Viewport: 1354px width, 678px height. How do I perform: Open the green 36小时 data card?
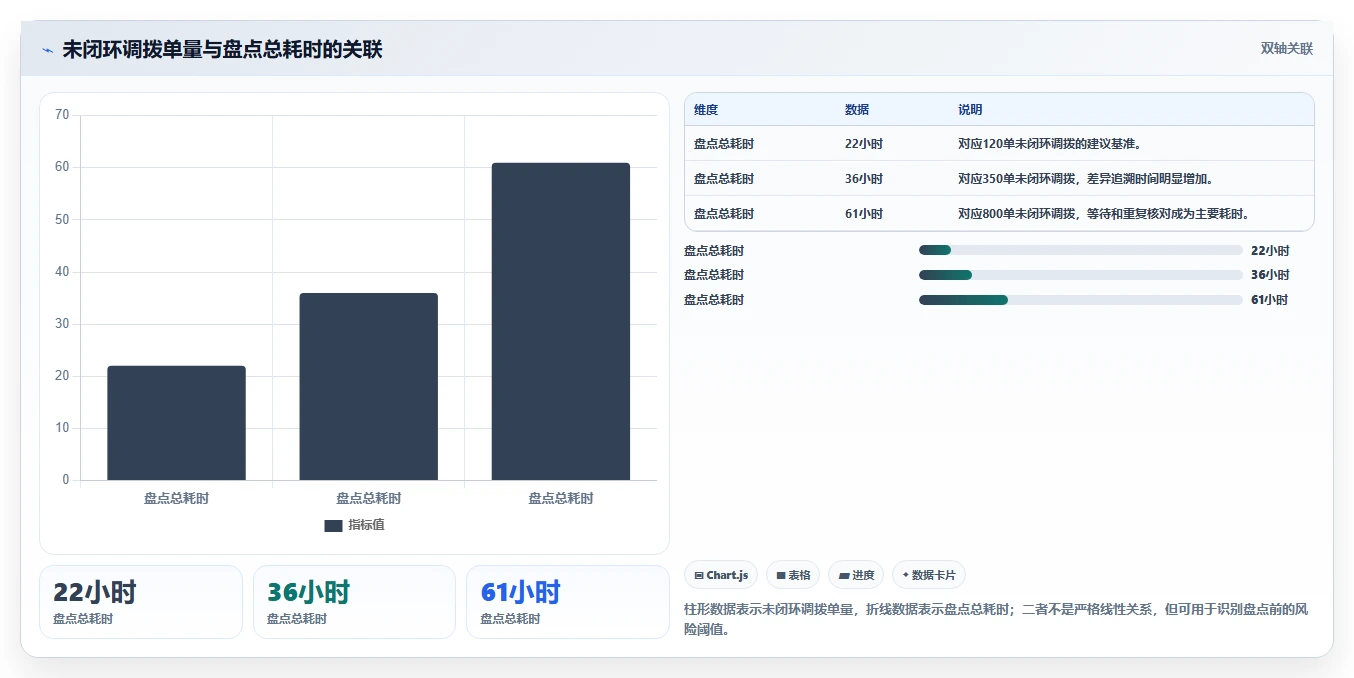tap(354, 602)
